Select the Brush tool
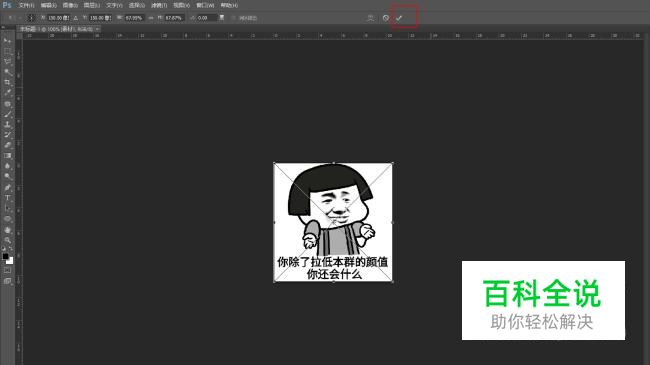The width and height of the screenshot is (650, 365). coord(7,114)
